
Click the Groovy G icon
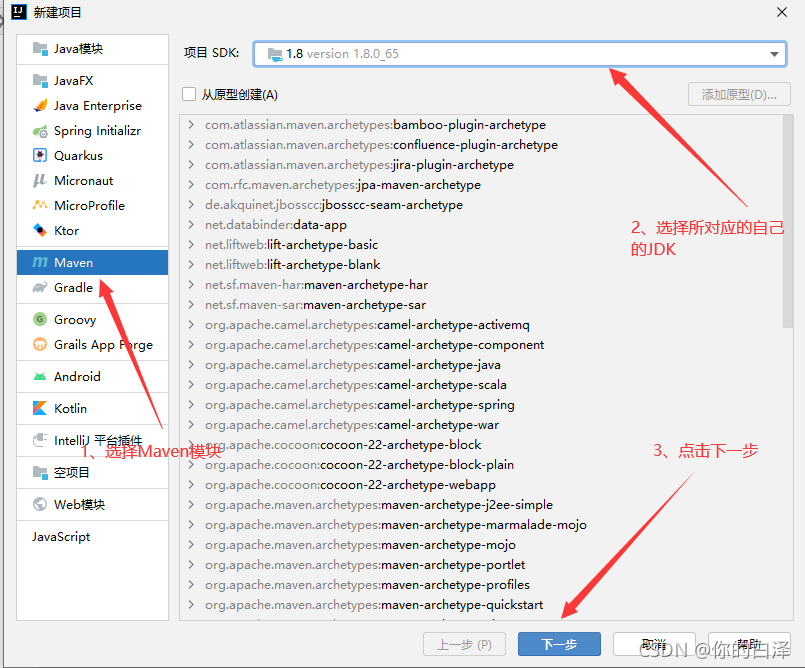40,319
